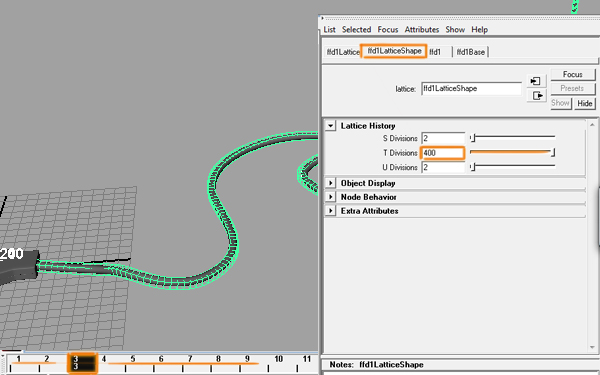Click the lattice name field ffd1LatticeShape
The image size is (600, 375).
click(471, 88)
